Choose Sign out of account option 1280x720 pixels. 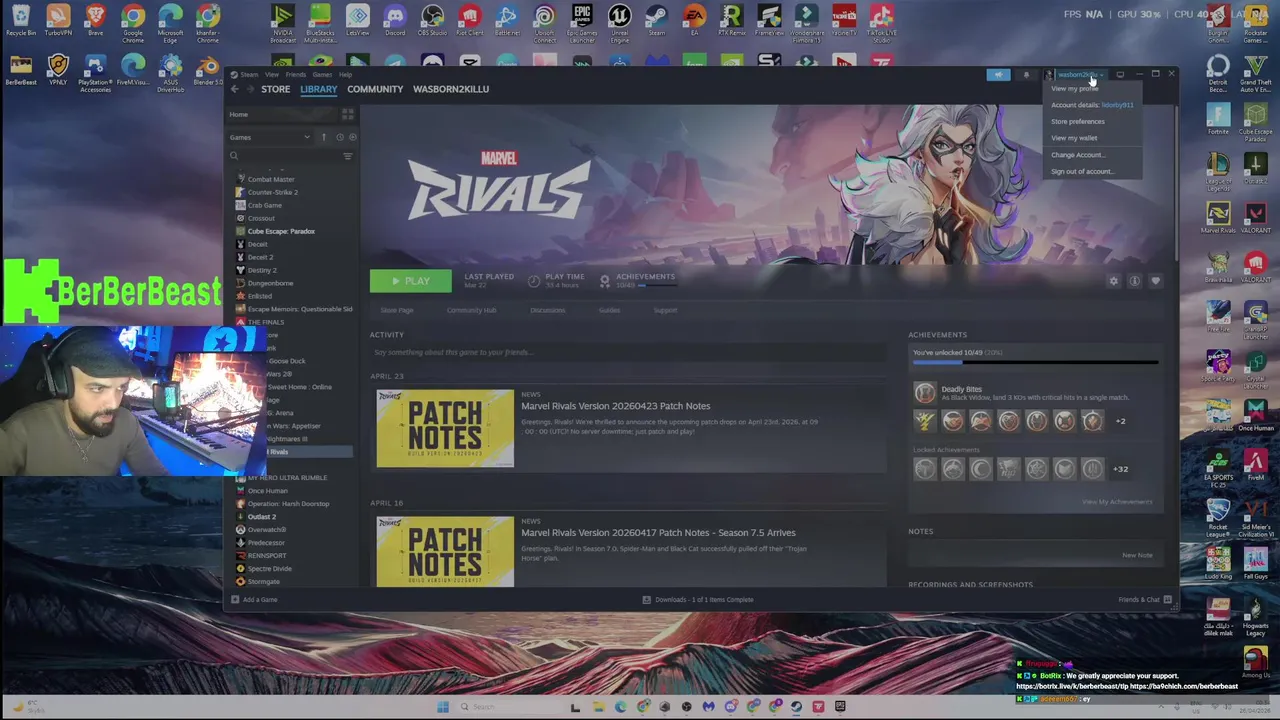1082,171
